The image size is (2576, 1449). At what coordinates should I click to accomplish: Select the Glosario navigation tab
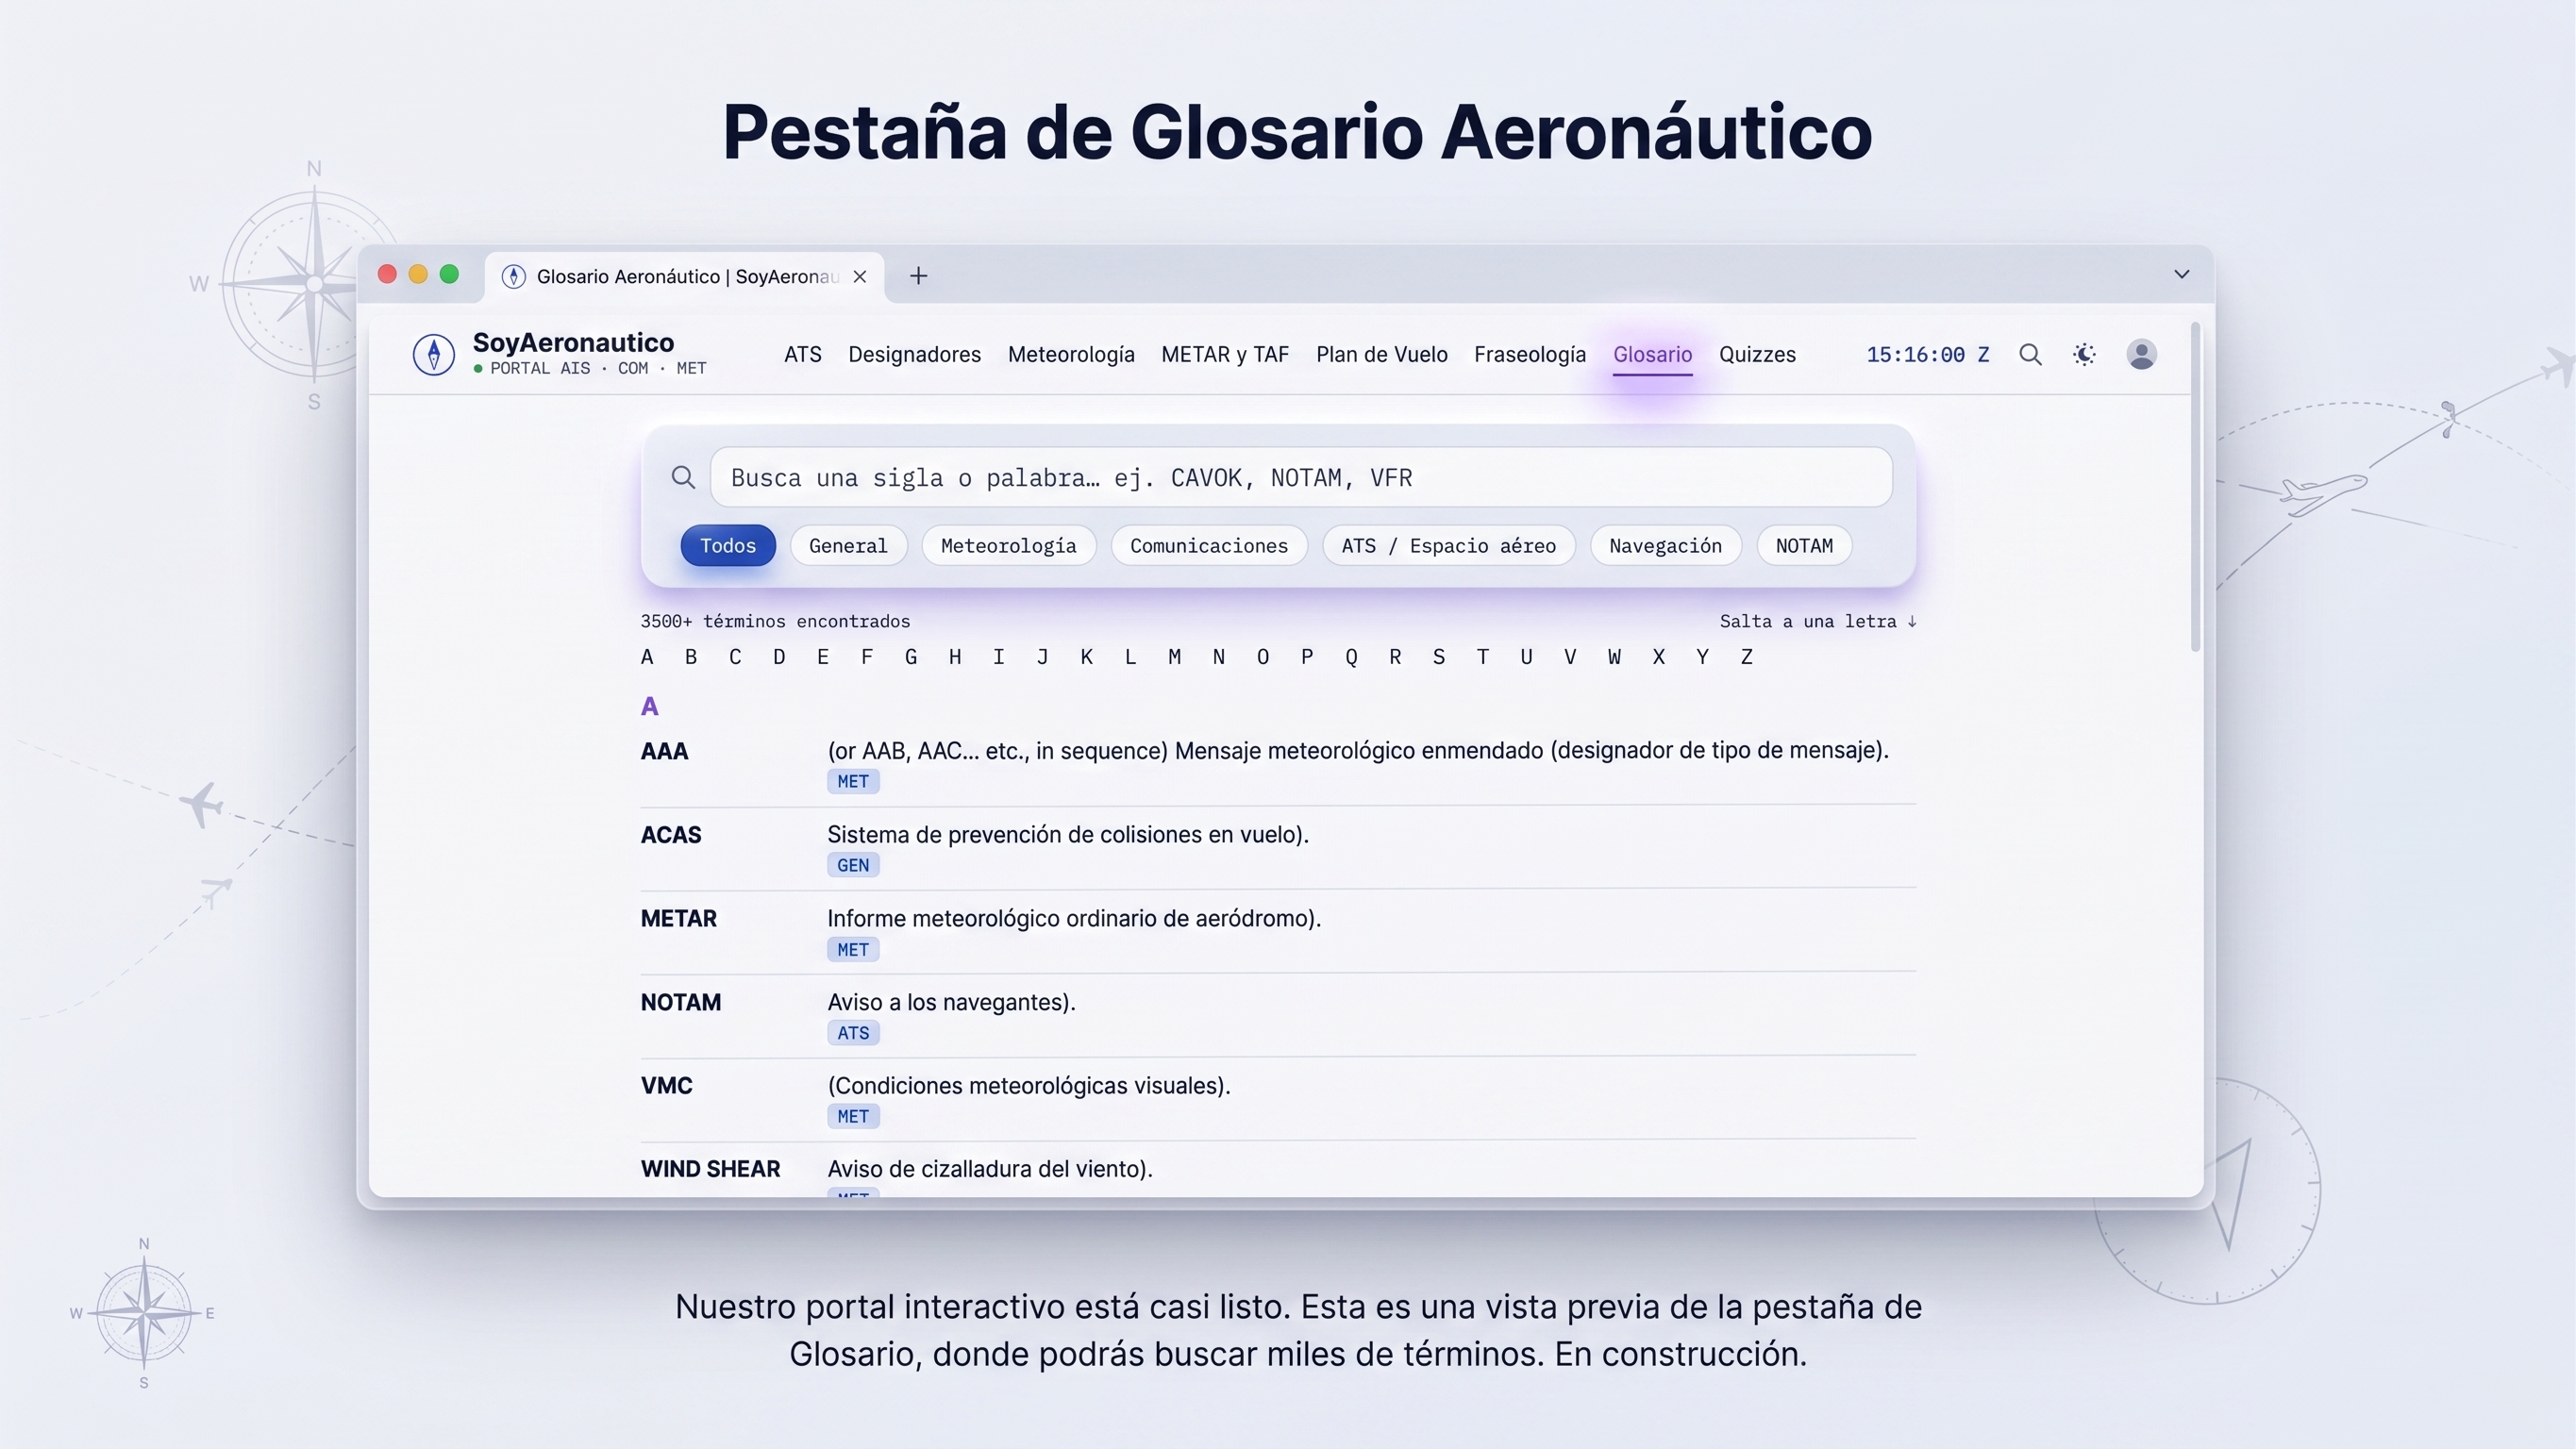pos(1652,354)
